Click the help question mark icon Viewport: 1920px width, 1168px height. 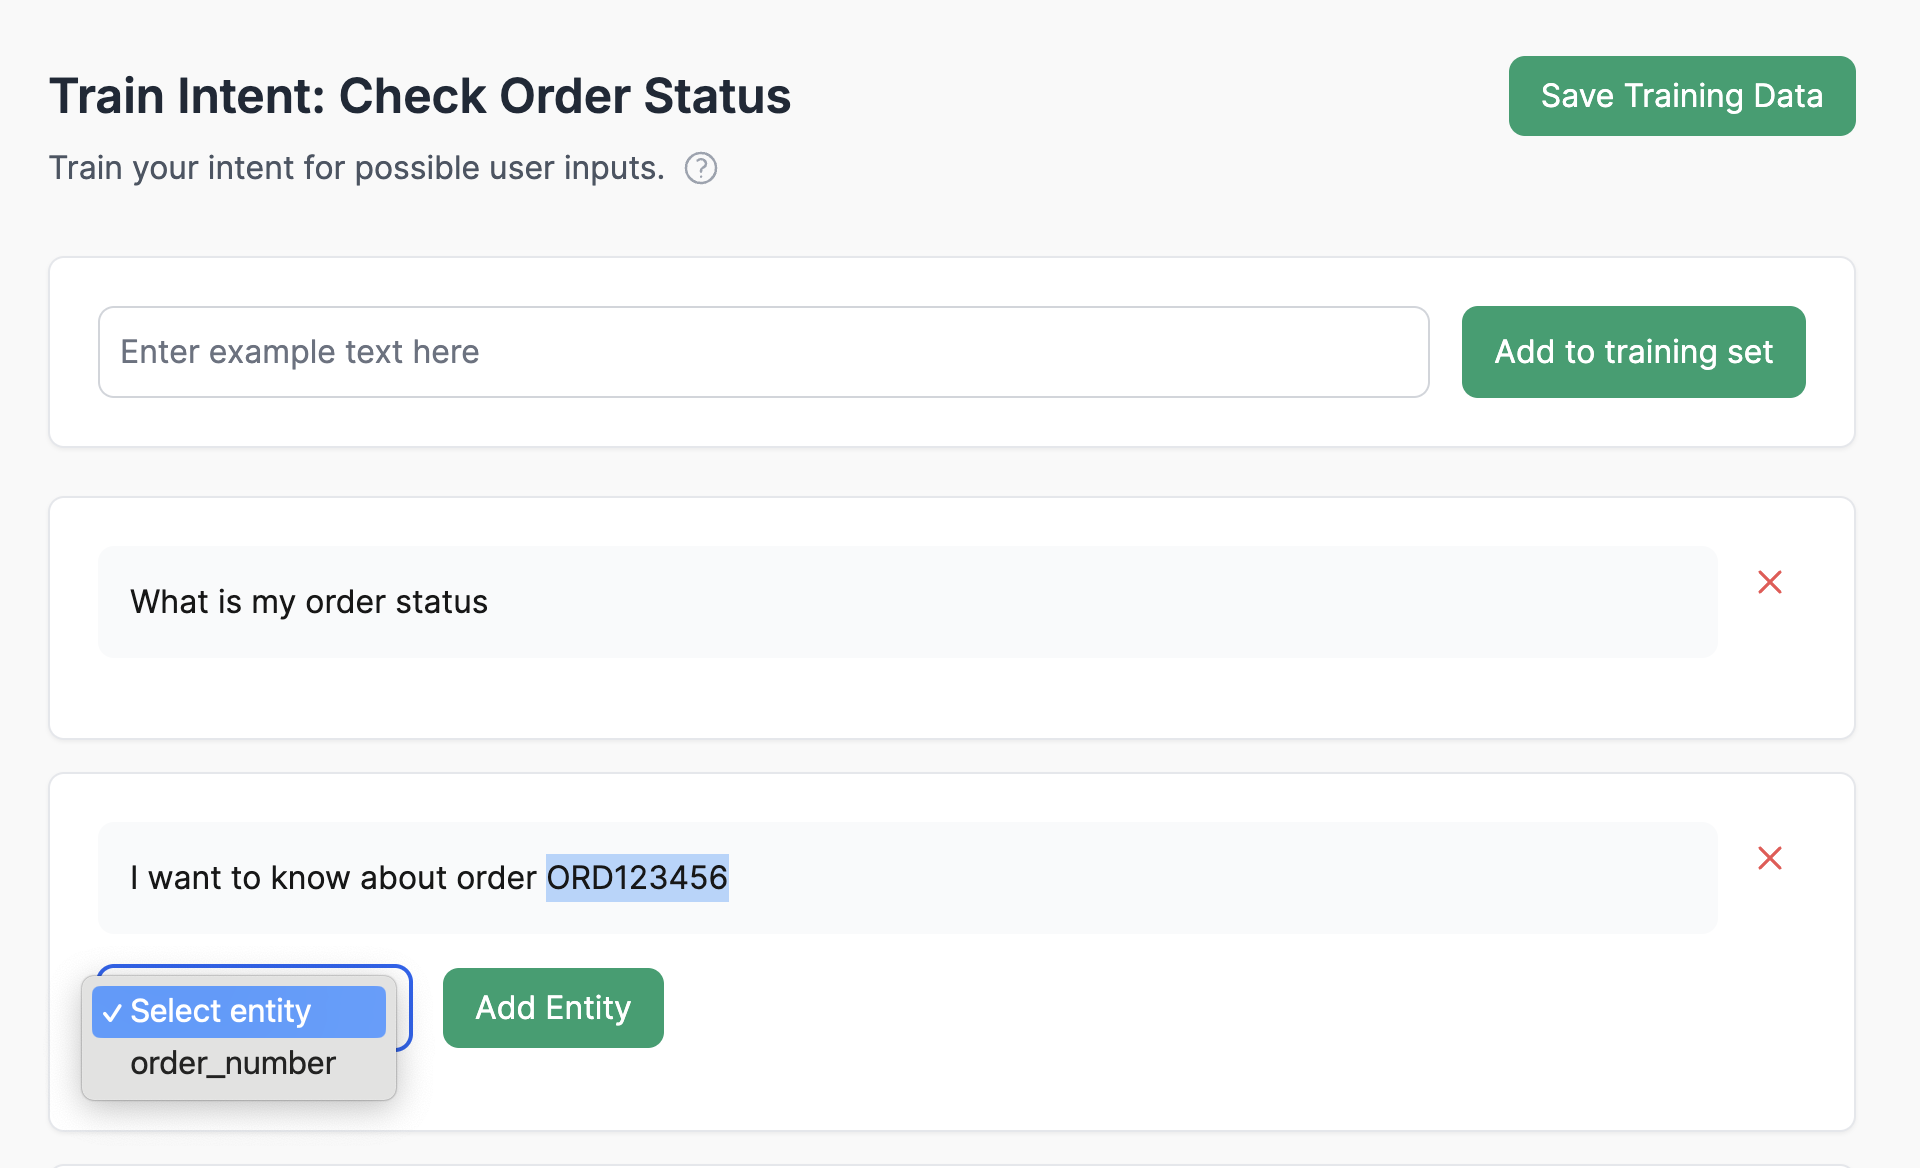tap(701, 168)
